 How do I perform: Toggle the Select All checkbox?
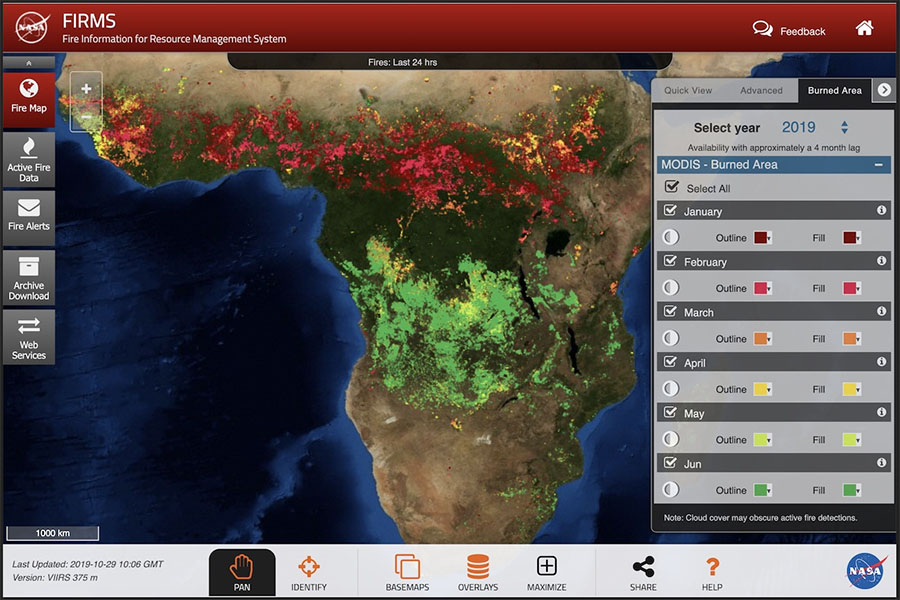click(x=671, y=187)
